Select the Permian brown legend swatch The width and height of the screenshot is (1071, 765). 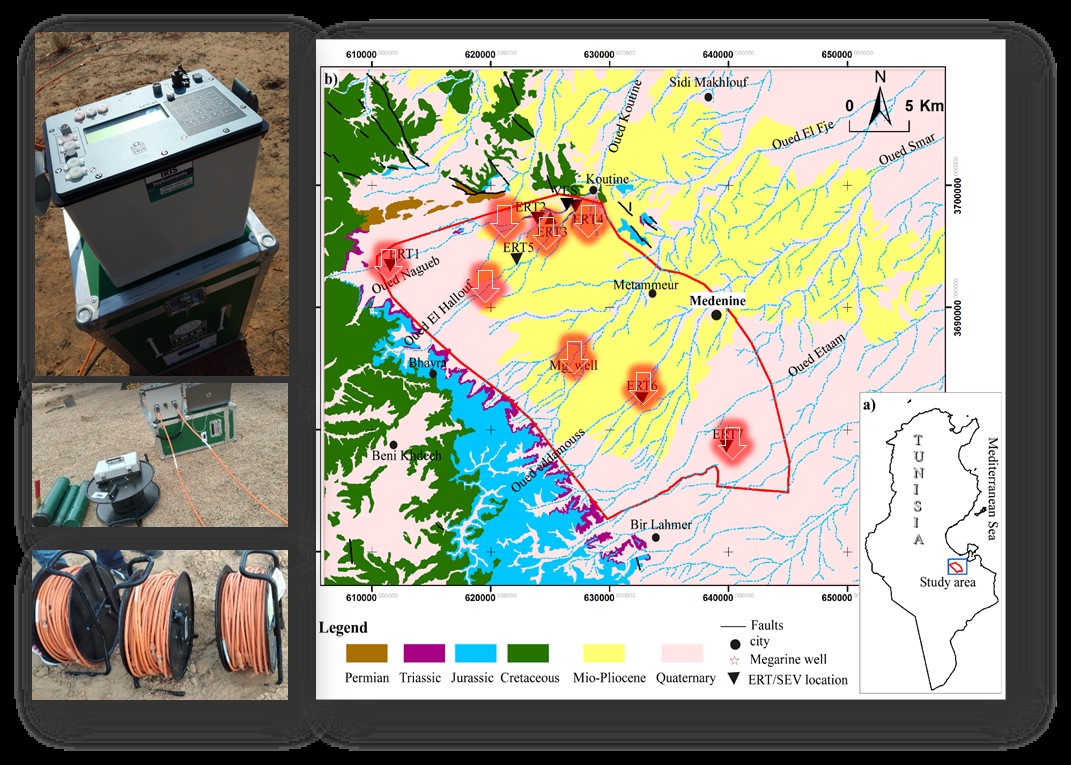click(367, 653)
